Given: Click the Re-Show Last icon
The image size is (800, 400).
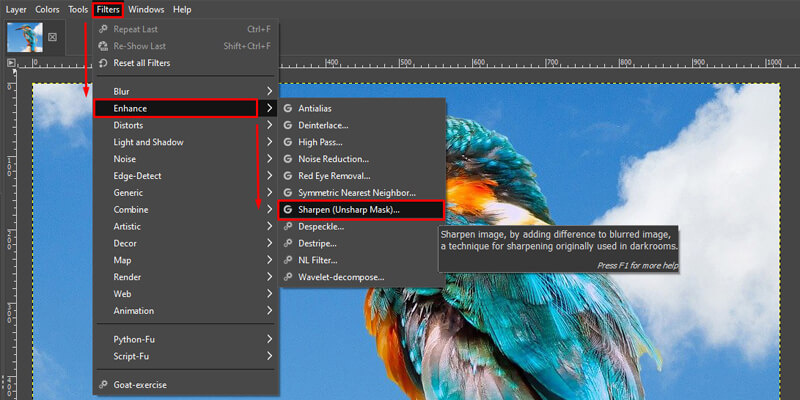Looking at the screenshot, I should click(x=103, y=46).
